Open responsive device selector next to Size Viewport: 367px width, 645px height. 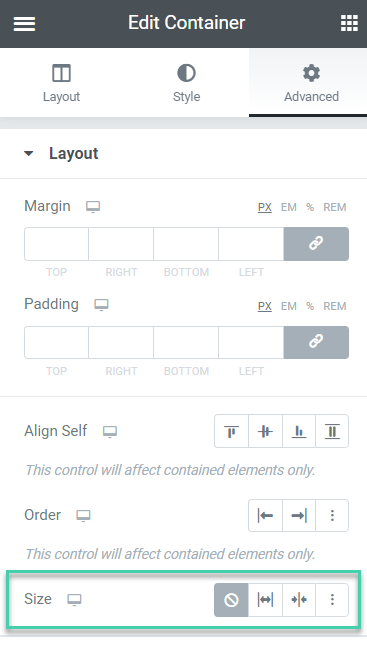(74, 600)
